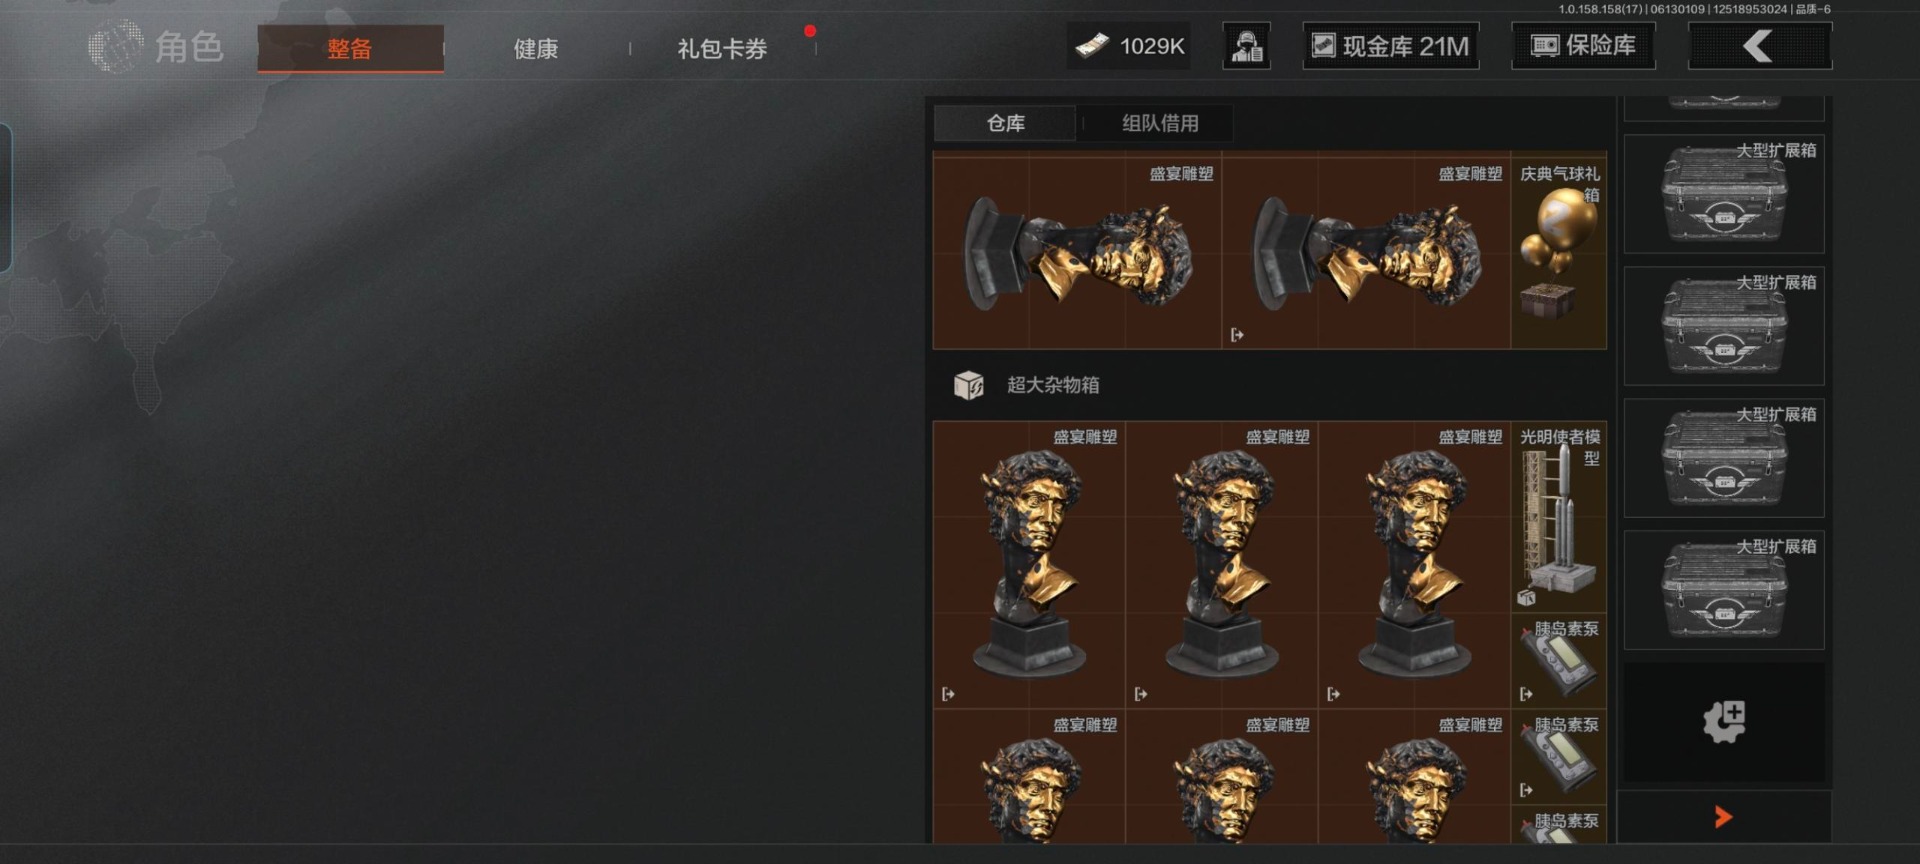This screenshot has height=864, width=1920.
Task: Click transfer icon on first 胰岛素泵
Action: click(1526, 694)
